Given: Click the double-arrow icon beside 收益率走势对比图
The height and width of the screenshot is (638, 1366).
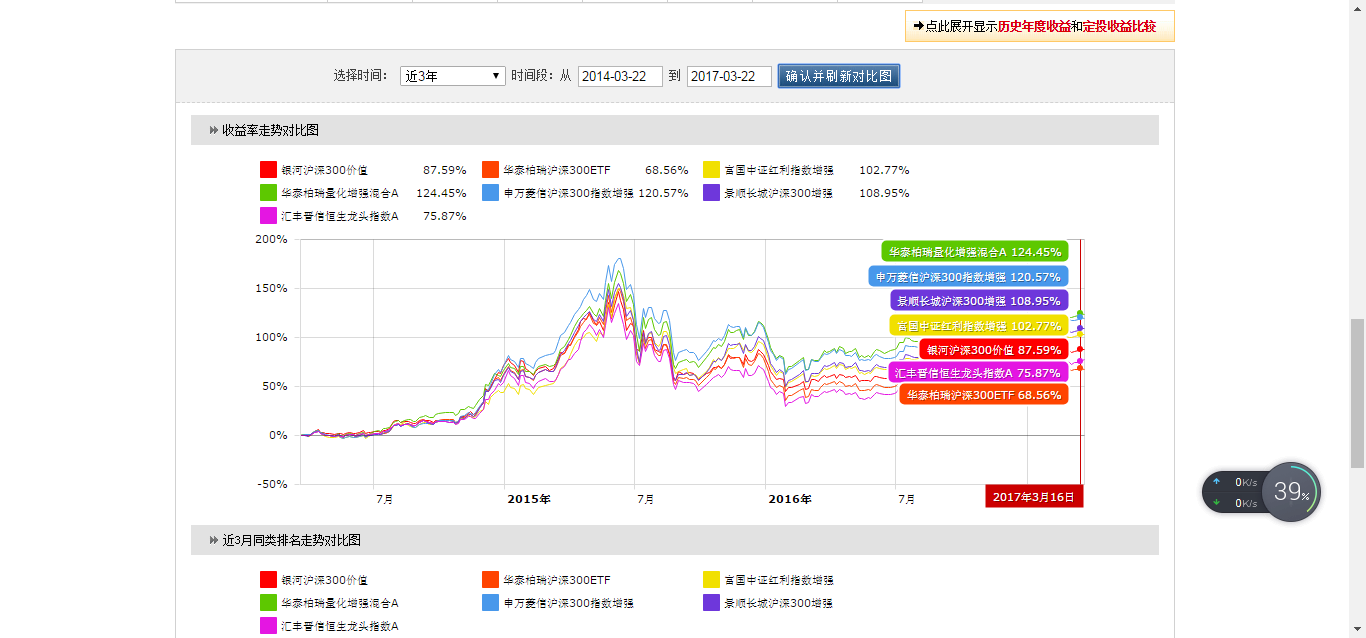Looking at the screenshot, I should 212,129.
